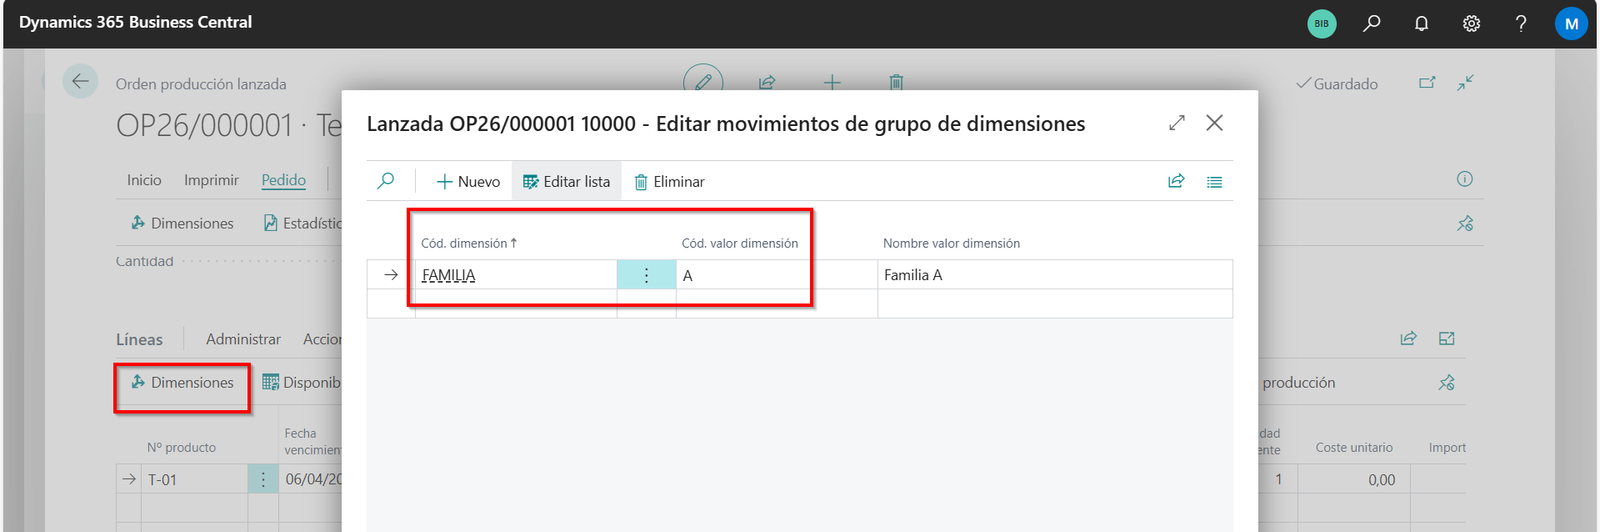Image resolution: width=1600 pixels, height=532 pixels.
Task: Open the user account avatar M
Action: click(x=1571, y=23)
